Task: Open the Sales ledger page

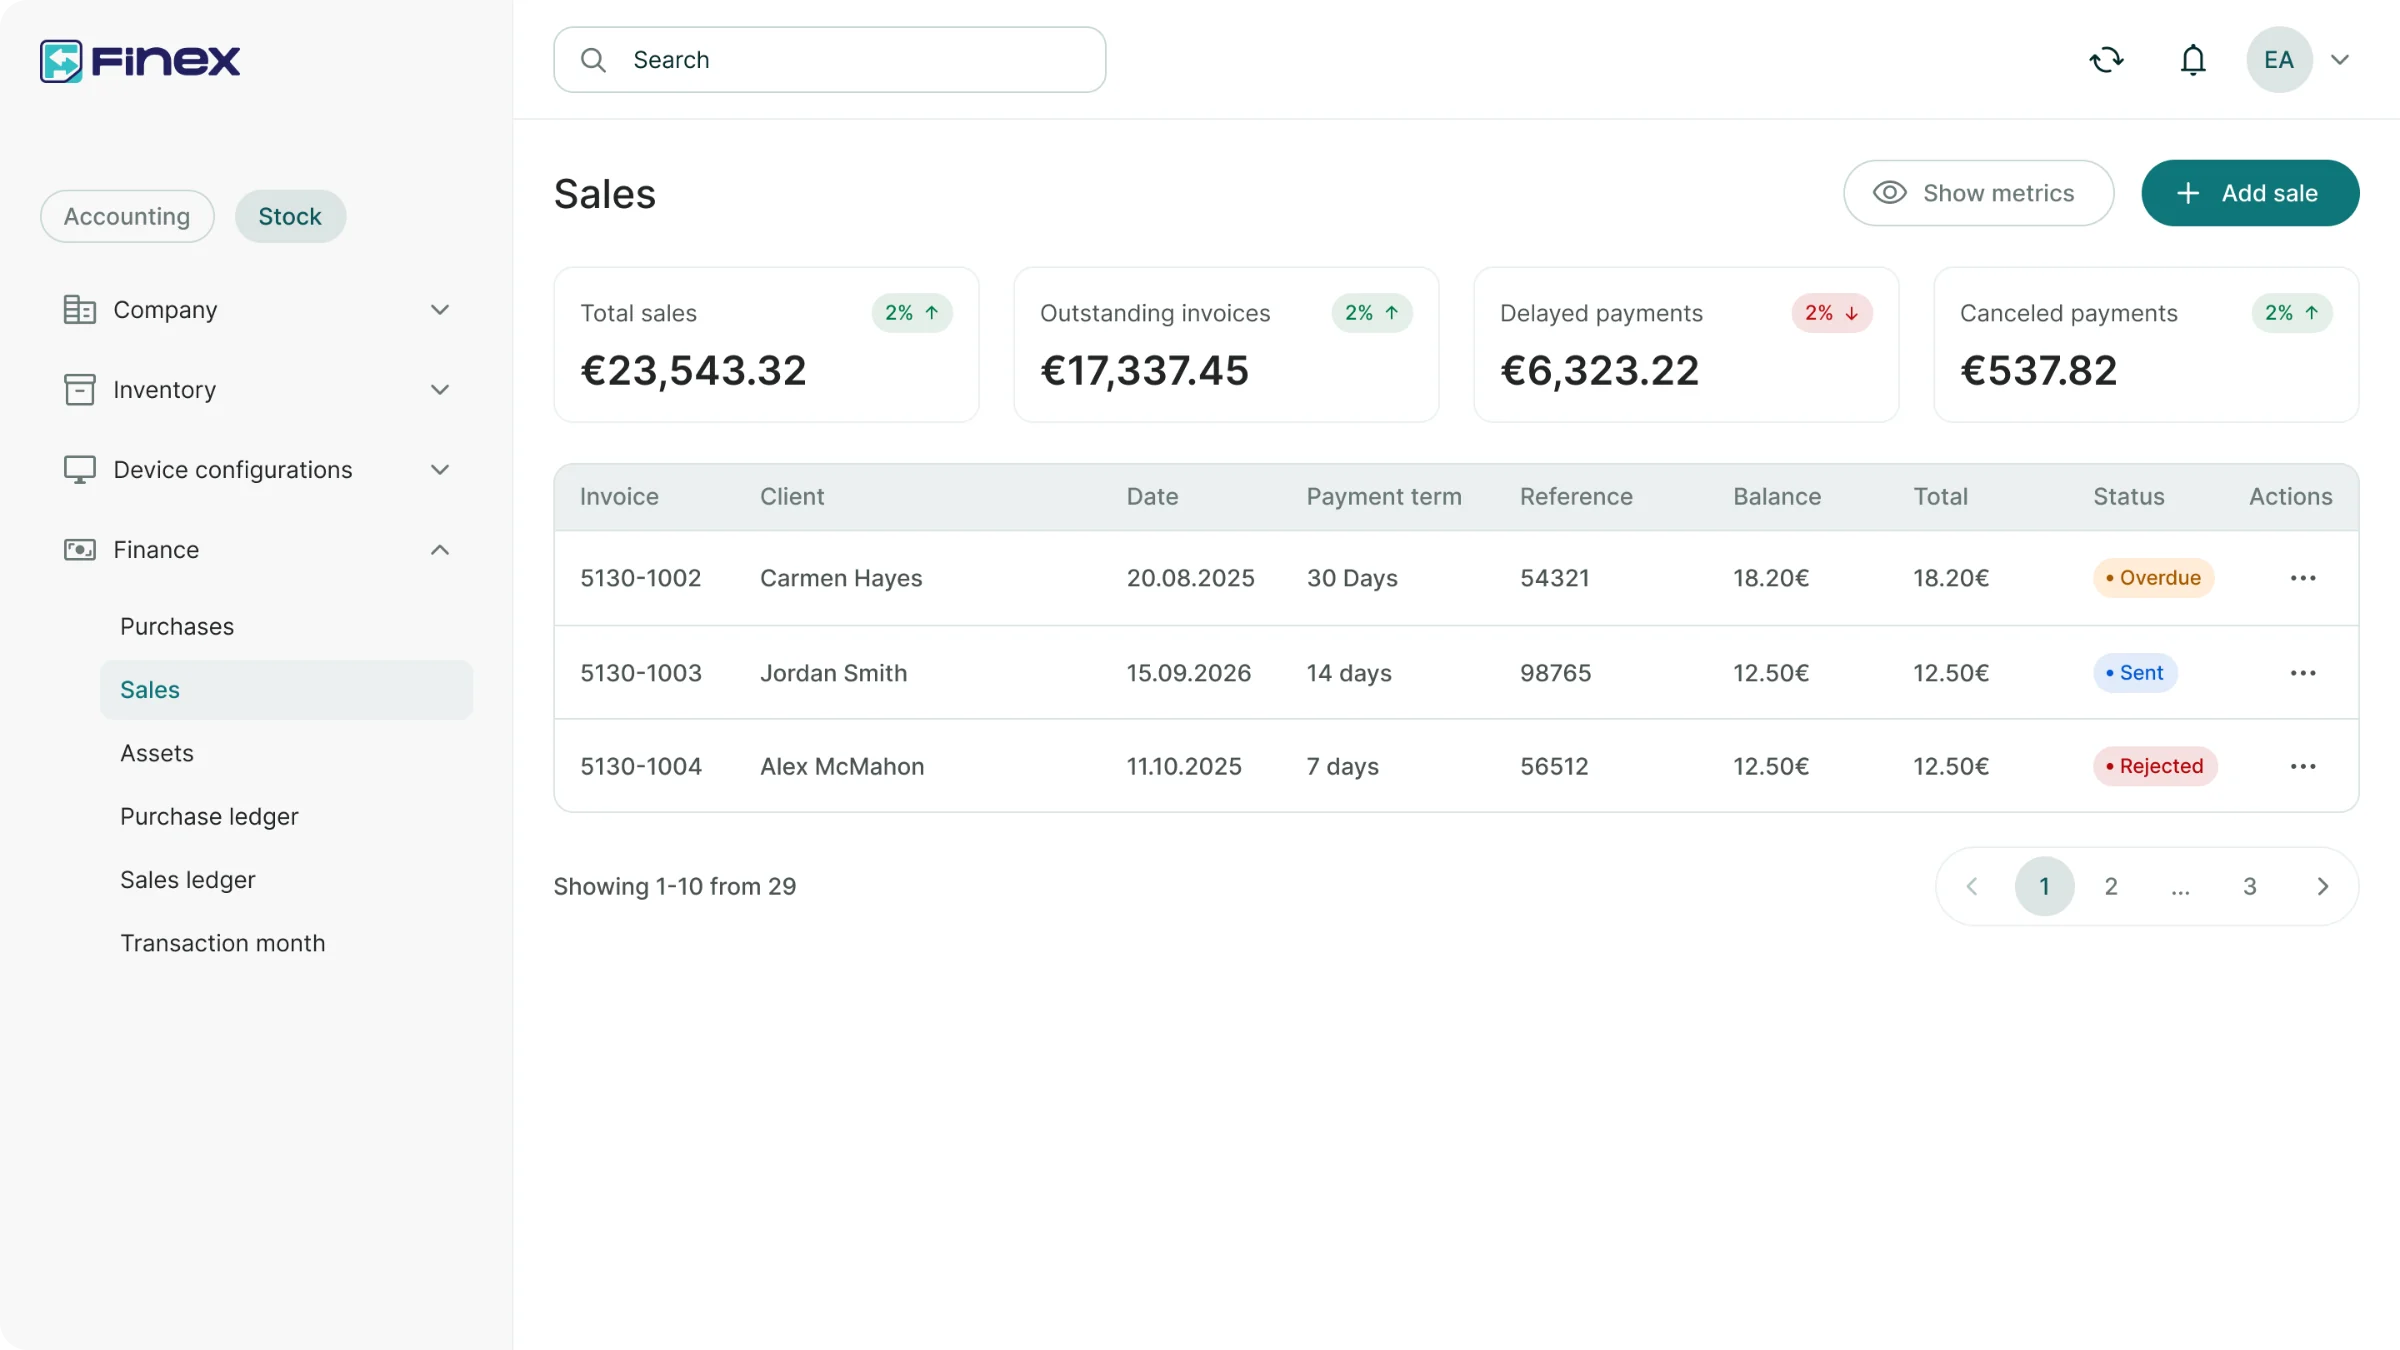Action: point(188,880)
